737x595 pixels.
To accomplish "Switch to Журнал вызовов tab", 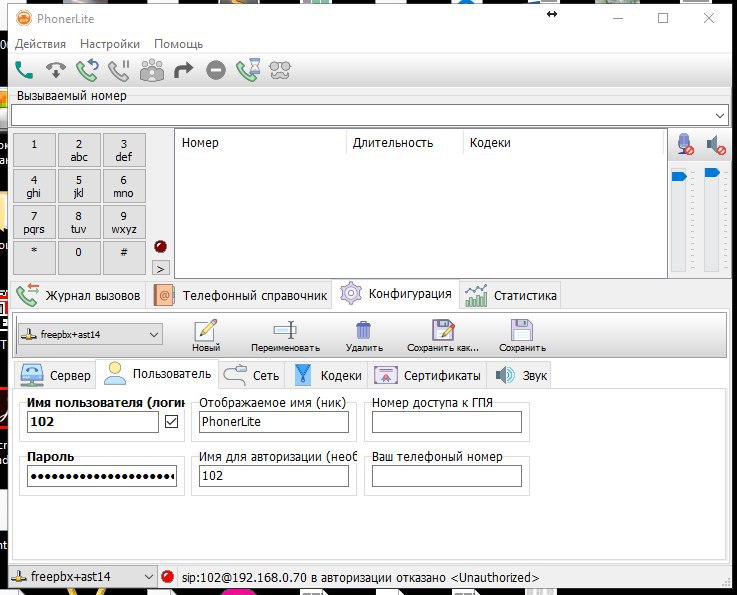I will point(78,296).
